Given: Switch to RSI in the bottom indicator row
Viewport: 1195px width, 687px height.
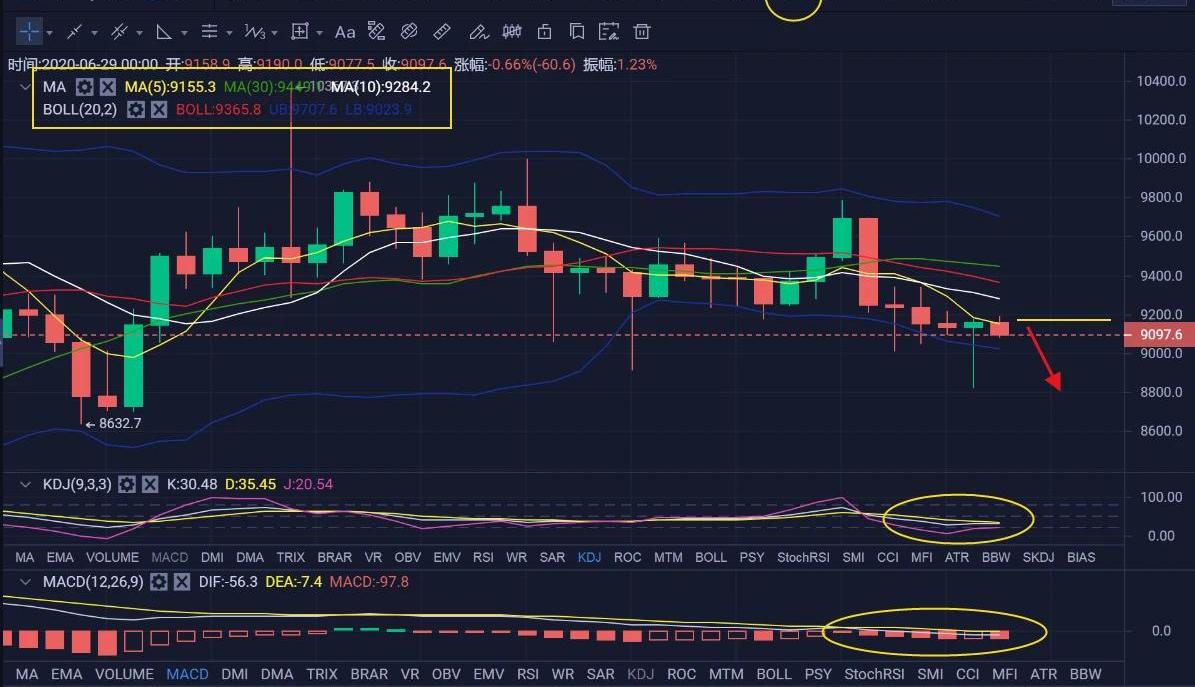Looking at the screenshot, I should [x=529, y=674].
